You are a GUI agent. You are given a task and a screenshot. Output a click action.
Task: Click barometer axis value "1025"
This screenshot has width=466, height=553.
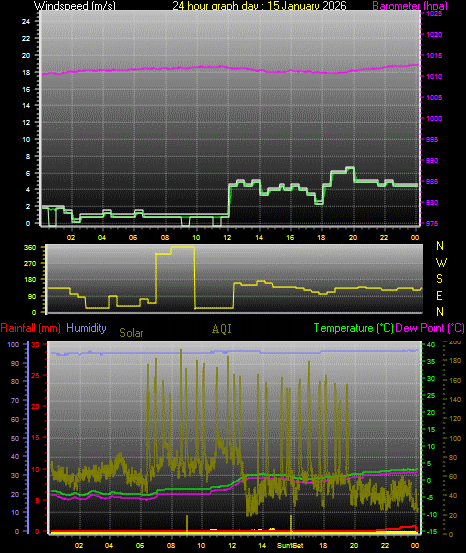[434, 14]
